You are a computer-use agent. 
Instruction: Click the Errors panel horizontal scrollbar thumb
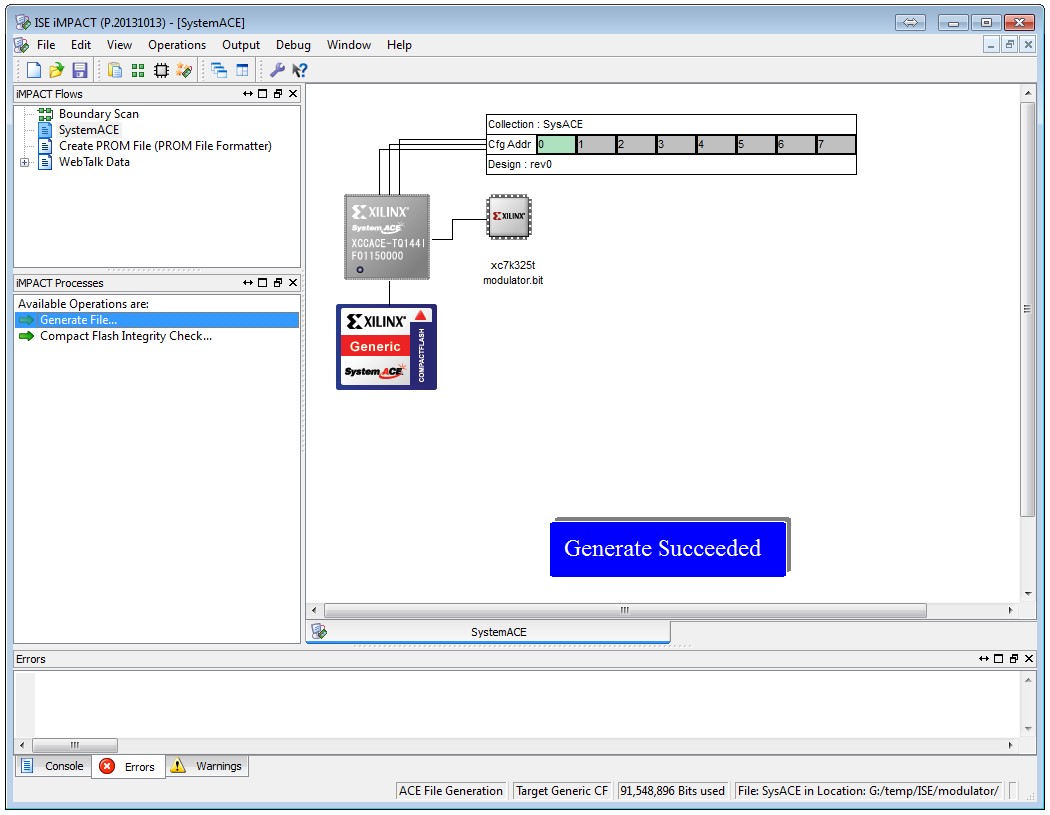tap(75, 745)
